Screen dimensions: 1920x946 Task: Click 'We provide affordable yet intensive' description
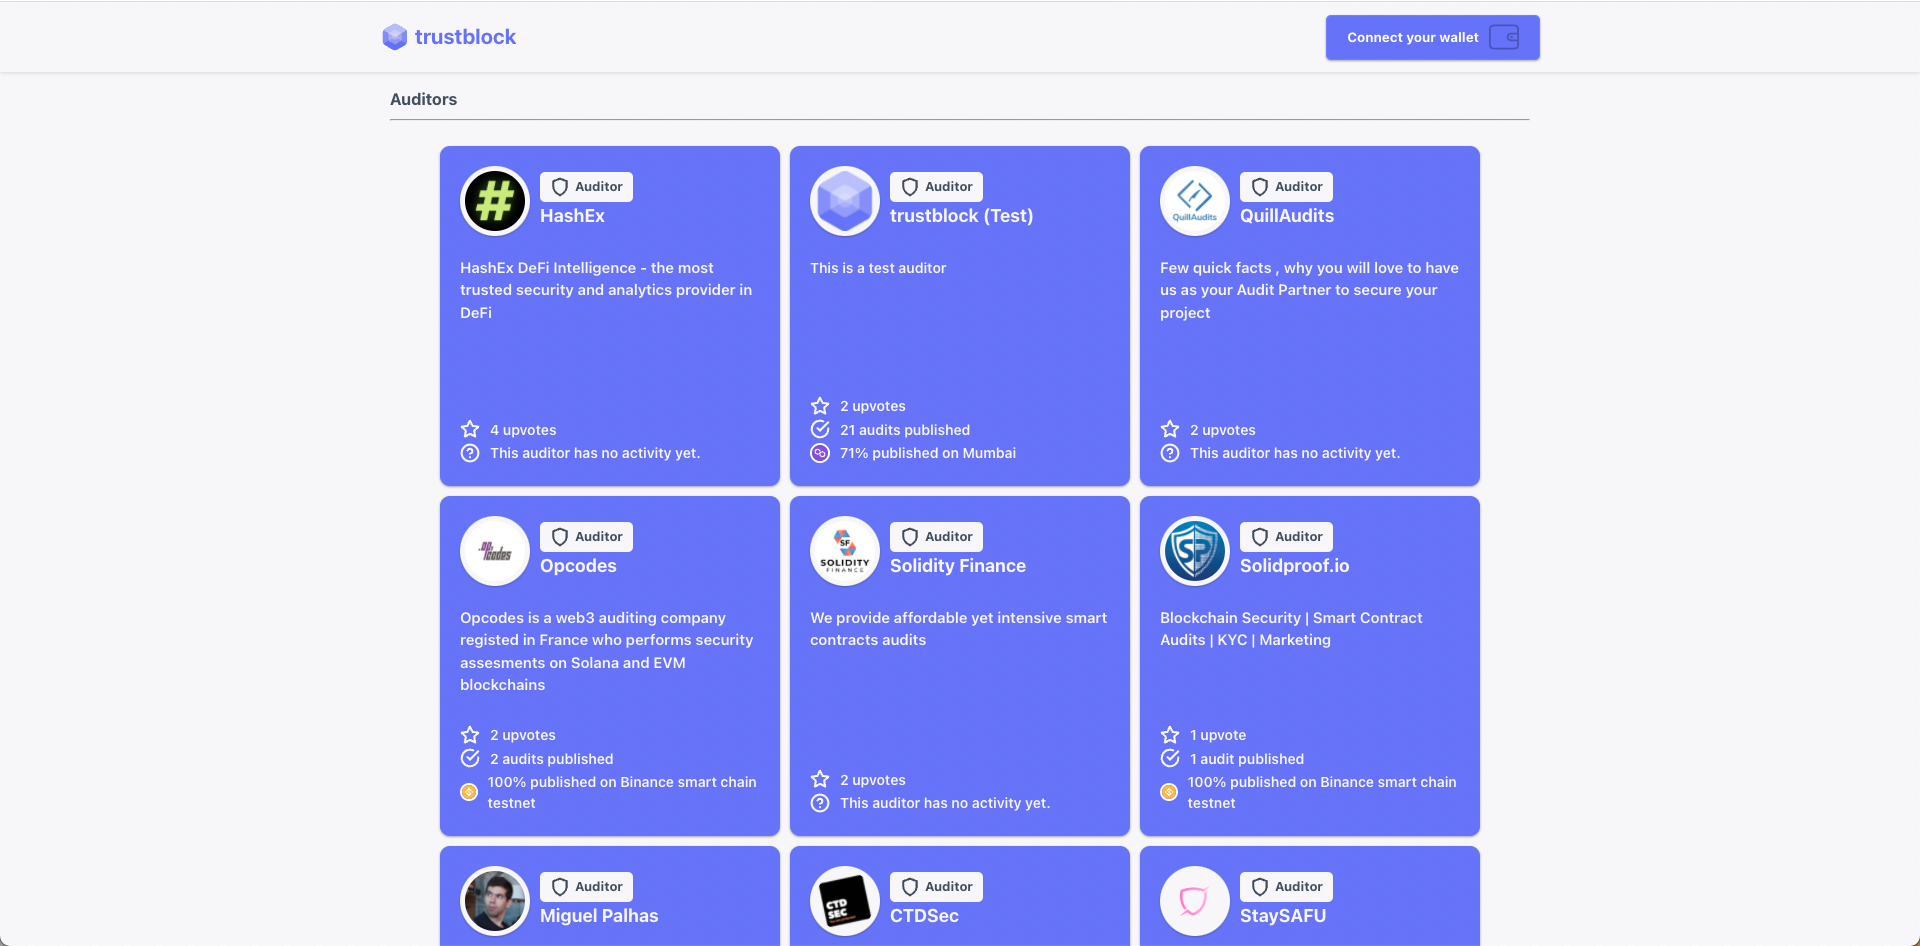958,629
